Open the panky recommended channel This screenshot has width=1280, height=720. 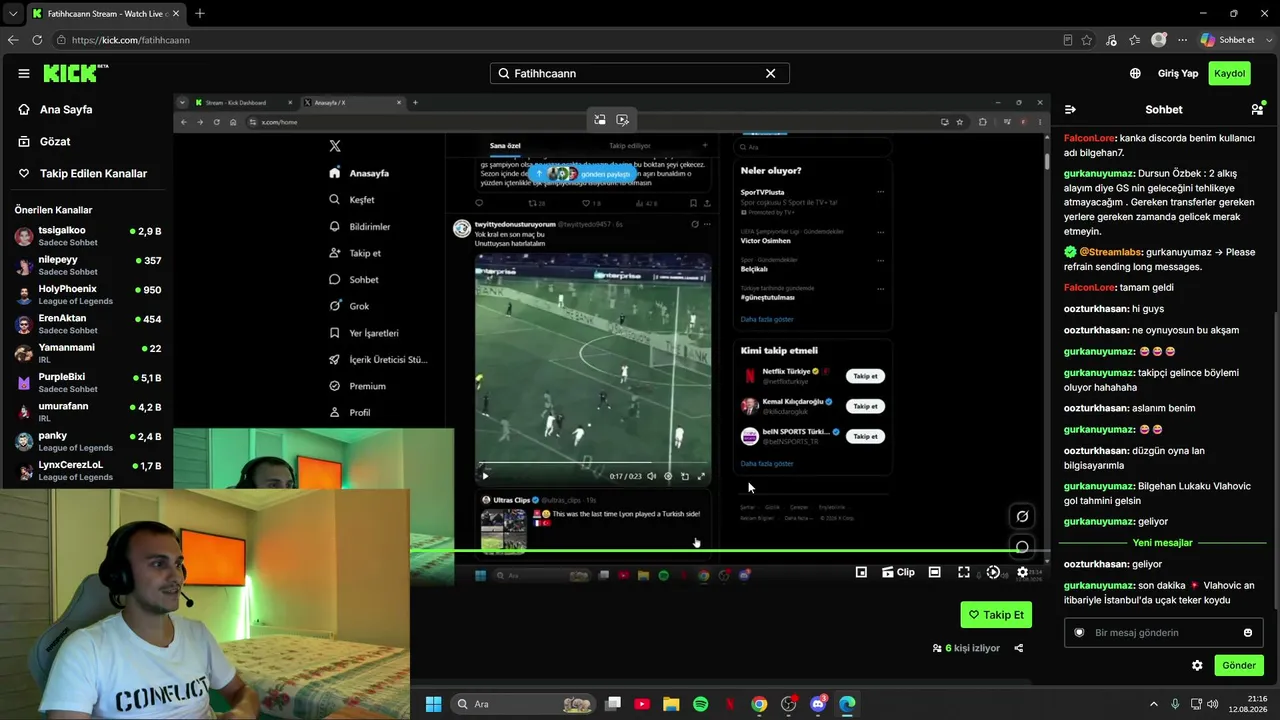(88, 441)
